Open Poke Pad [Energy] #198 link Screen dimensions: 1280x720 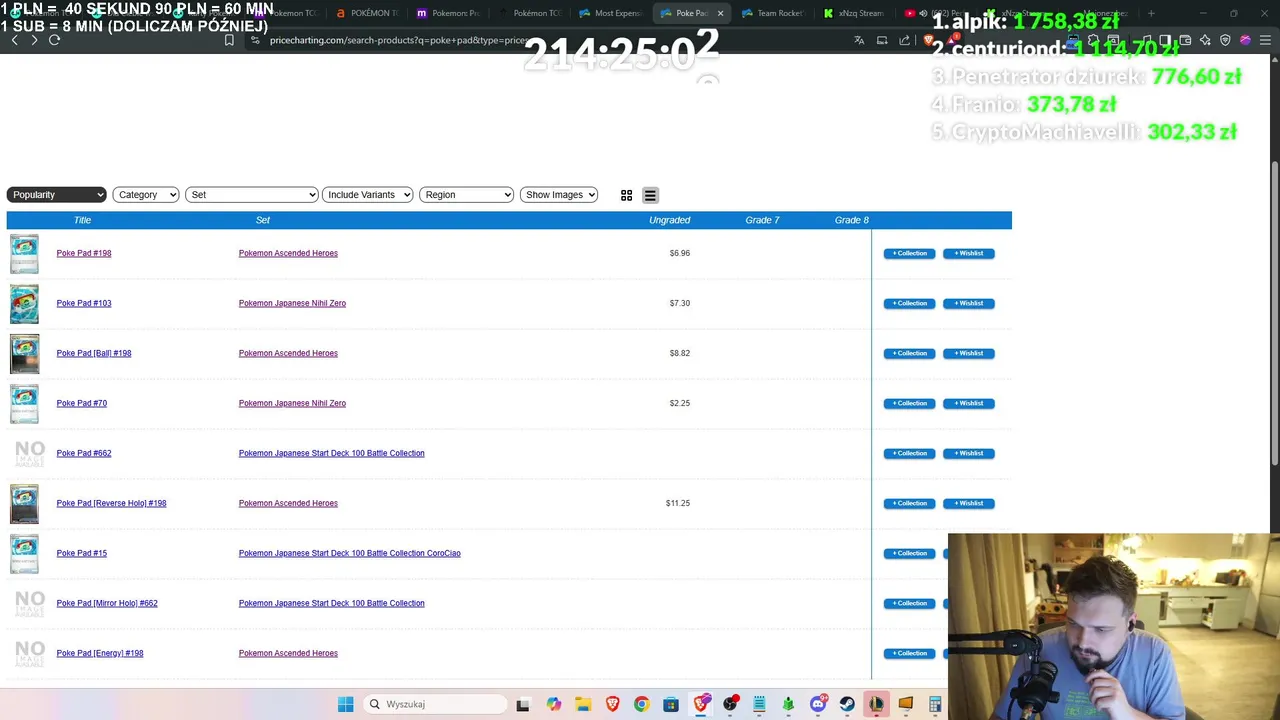(x=100, y=653)
